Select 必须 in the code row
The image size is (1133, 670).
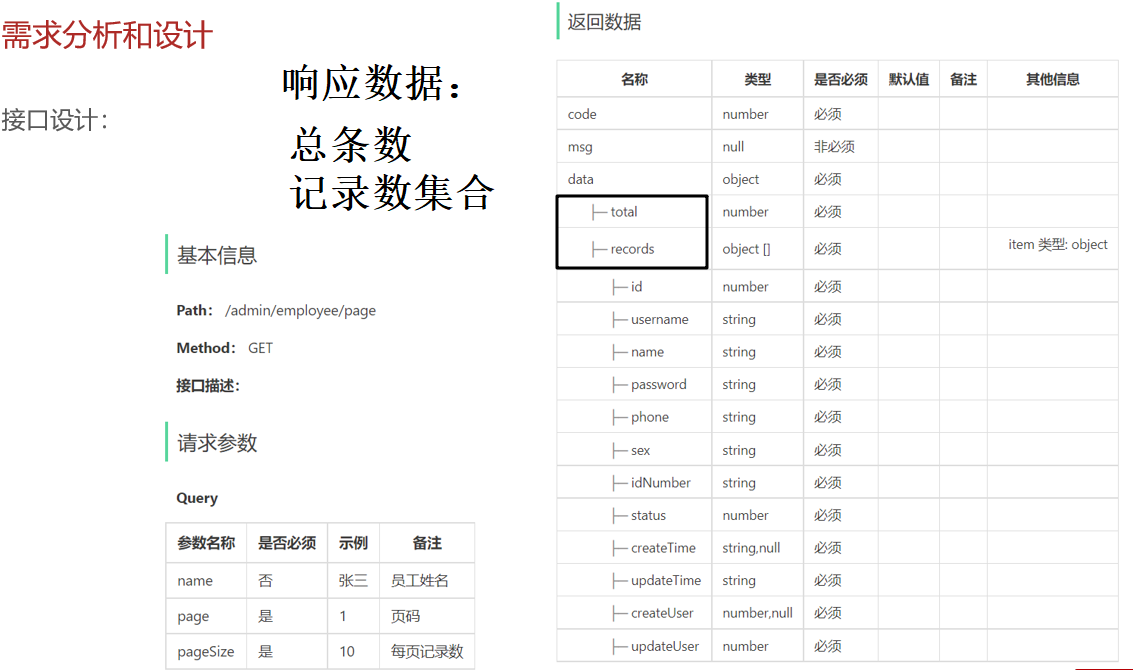[827, 114]
